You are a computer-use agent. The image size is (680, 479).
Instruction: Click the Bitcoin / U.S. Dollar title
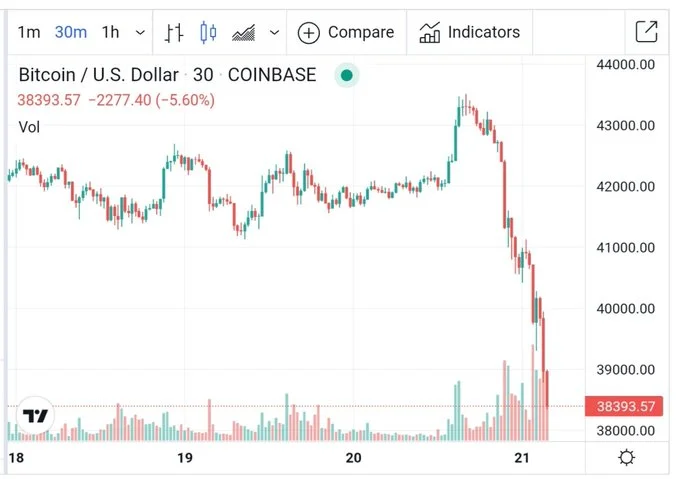[x=98, y=75]
